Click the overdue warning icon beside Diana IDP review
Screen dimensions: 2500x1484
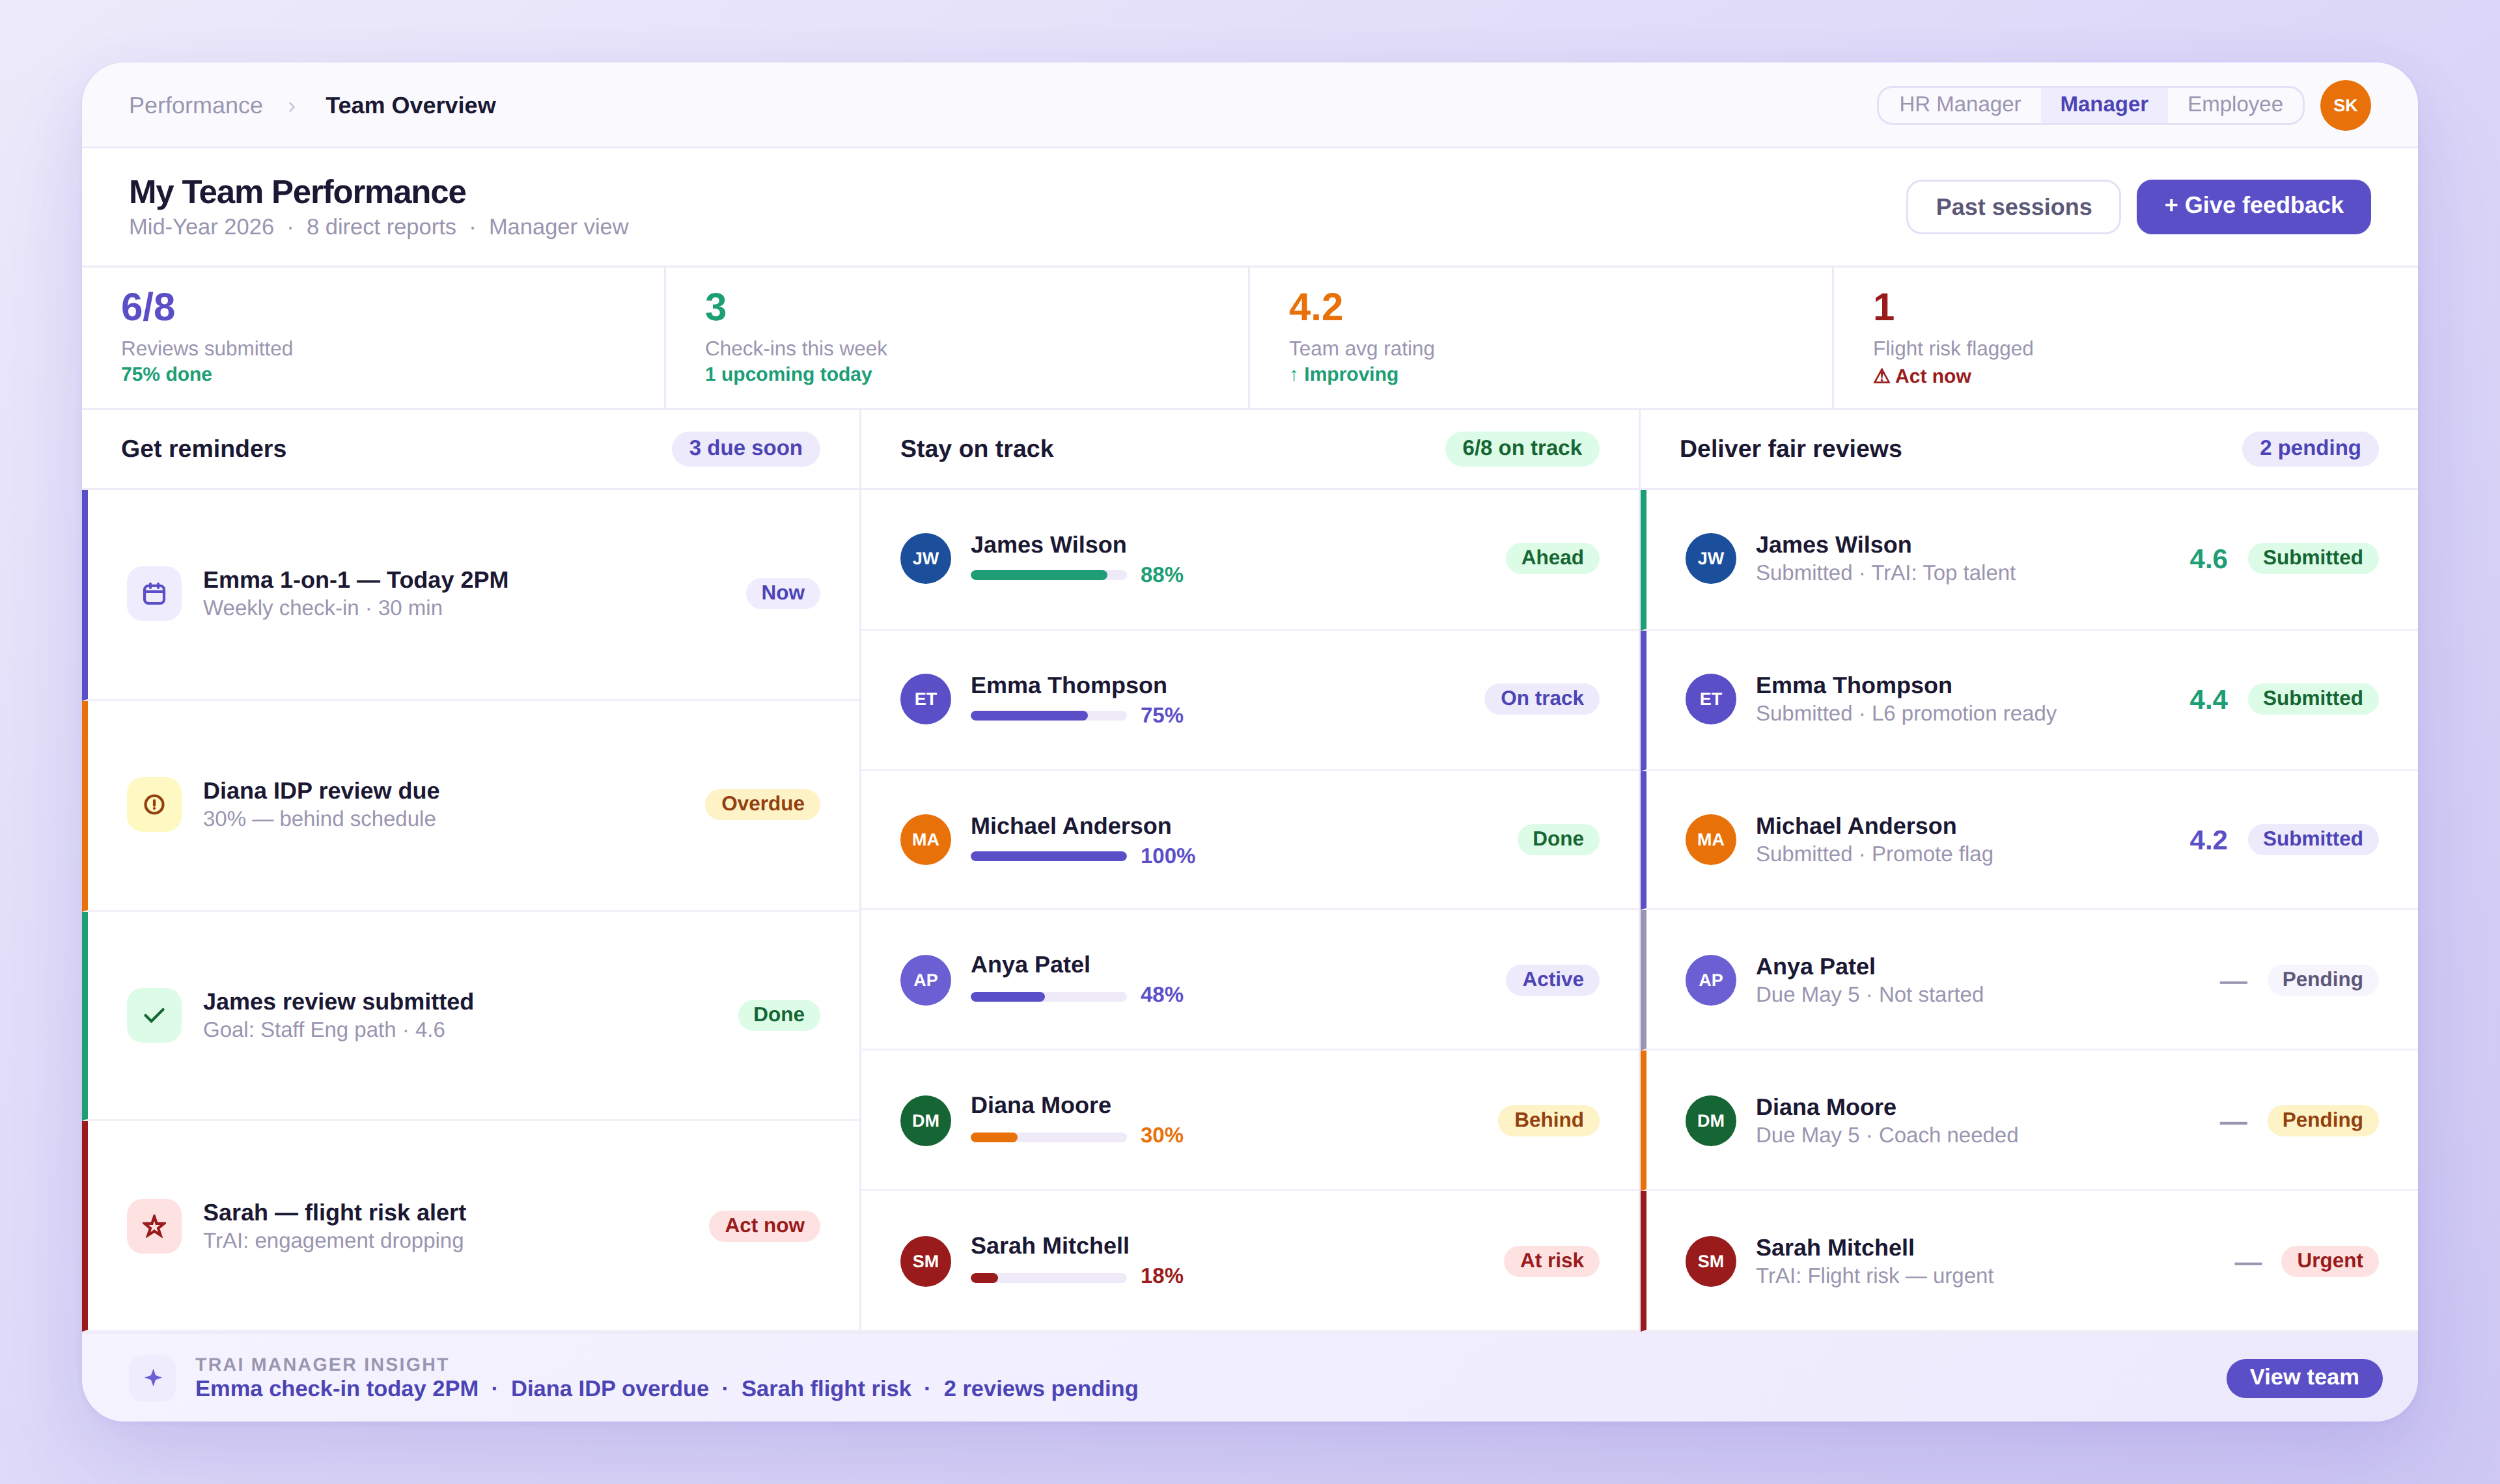[154, 803]
